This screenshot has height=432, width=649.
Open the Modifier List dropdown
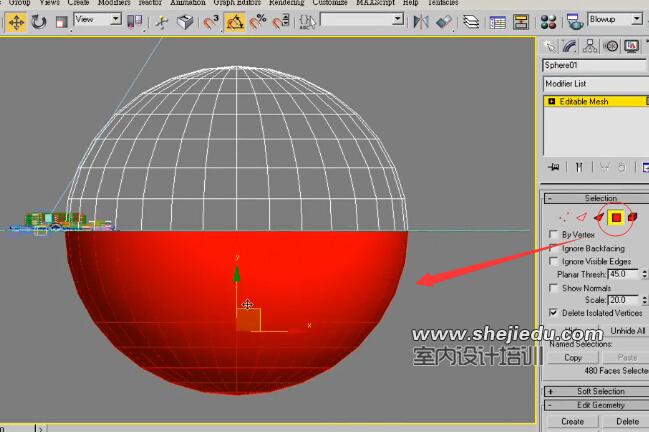596,84
